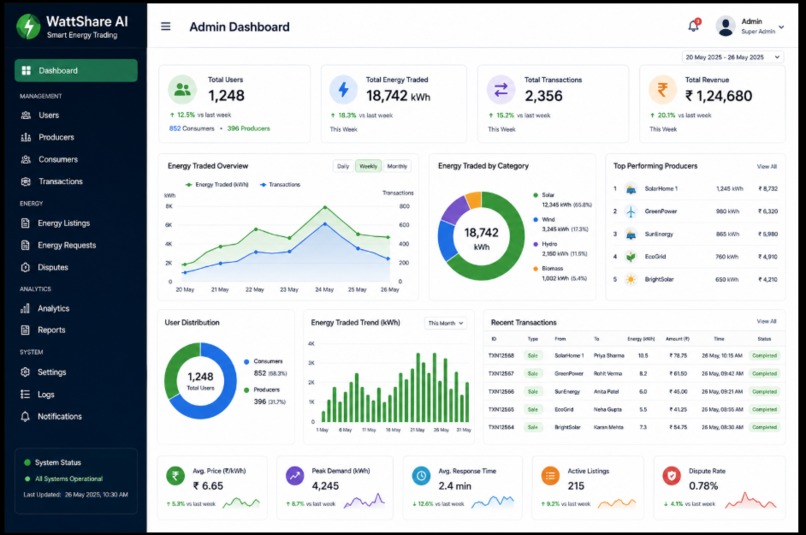
Task: Click View All in Recent Transactions
Action: click(x=766, y=321)
